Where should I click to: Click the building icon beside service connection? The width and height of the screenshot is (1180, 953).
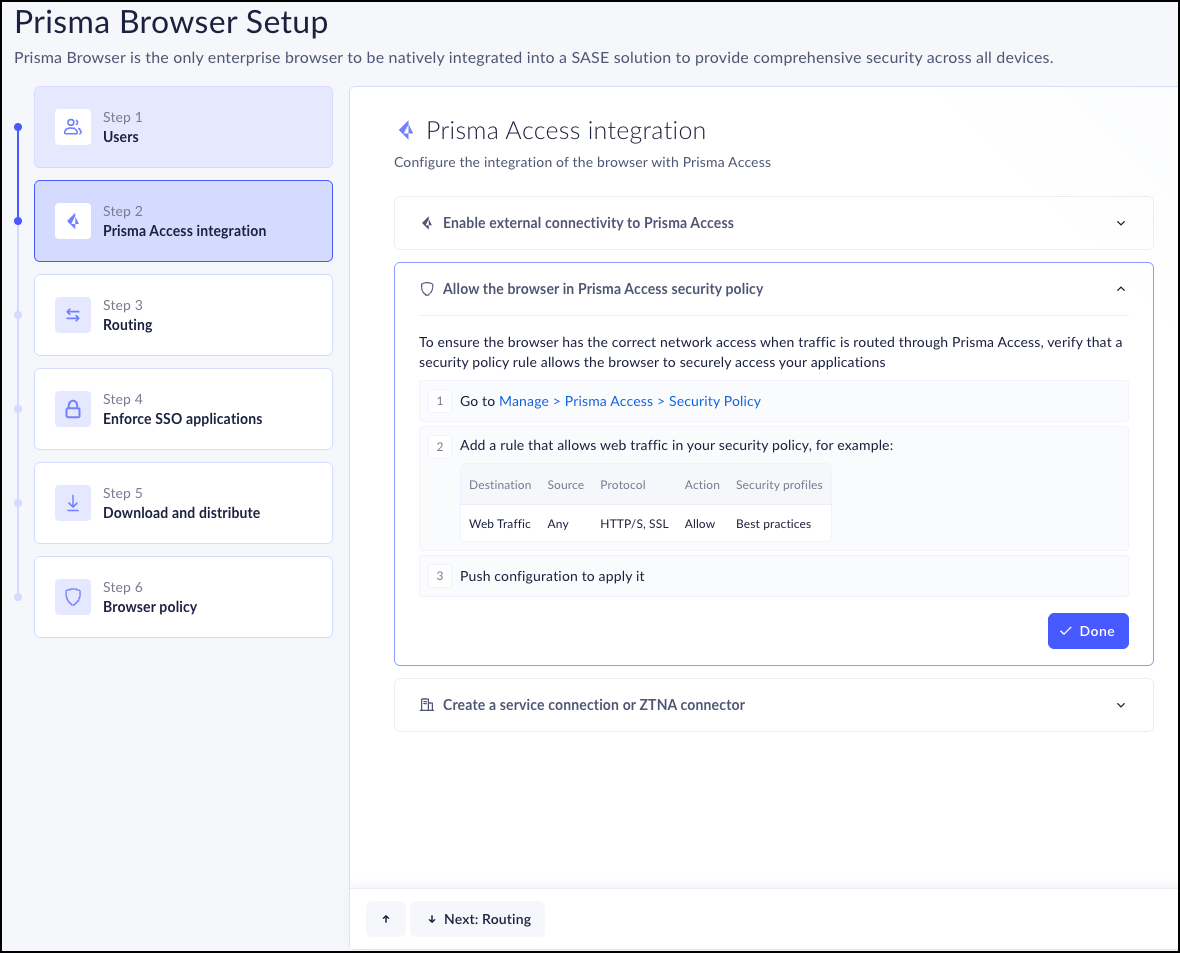click(427, 705)
